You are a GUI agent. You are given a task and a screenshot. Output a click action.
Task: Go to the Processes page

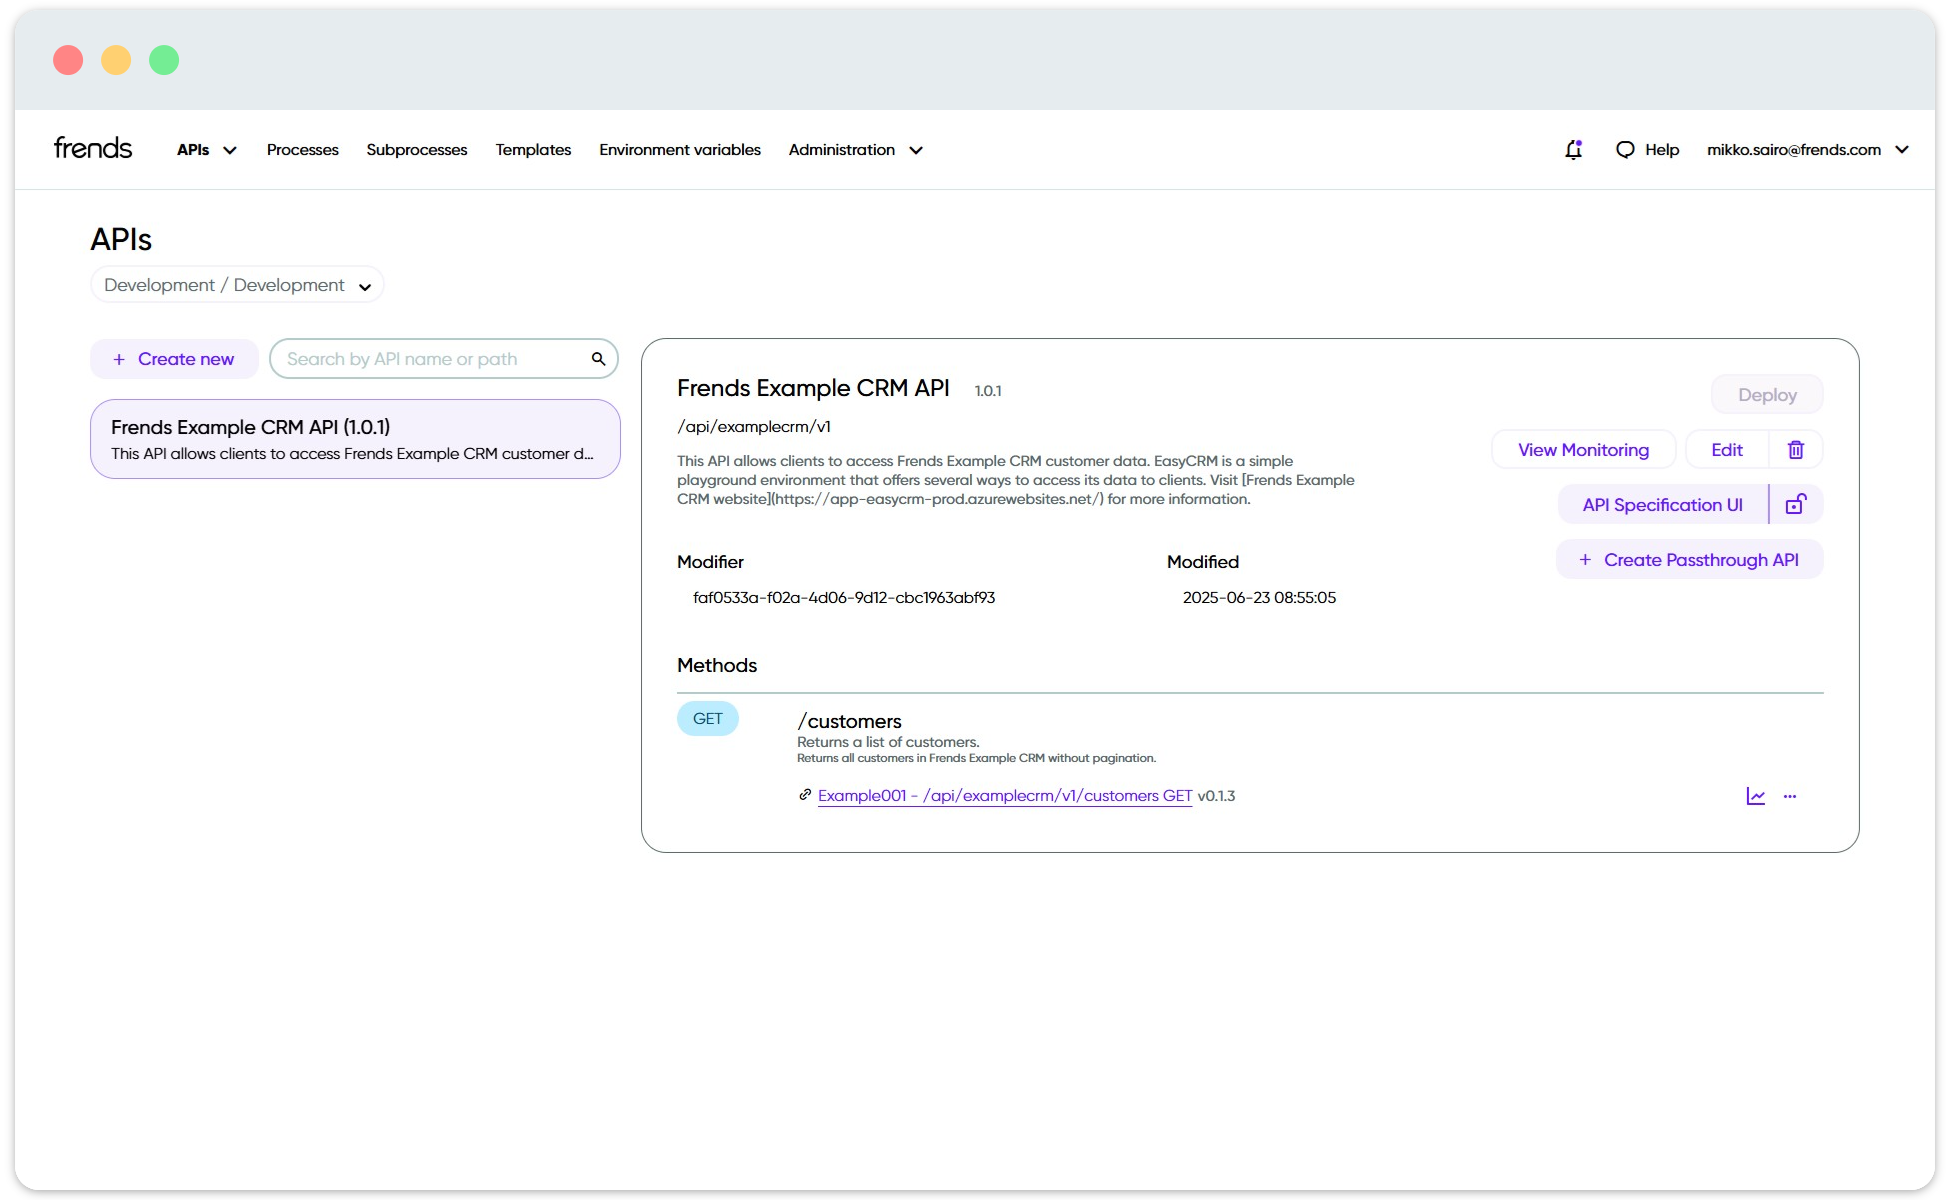(x=302, y=150)
